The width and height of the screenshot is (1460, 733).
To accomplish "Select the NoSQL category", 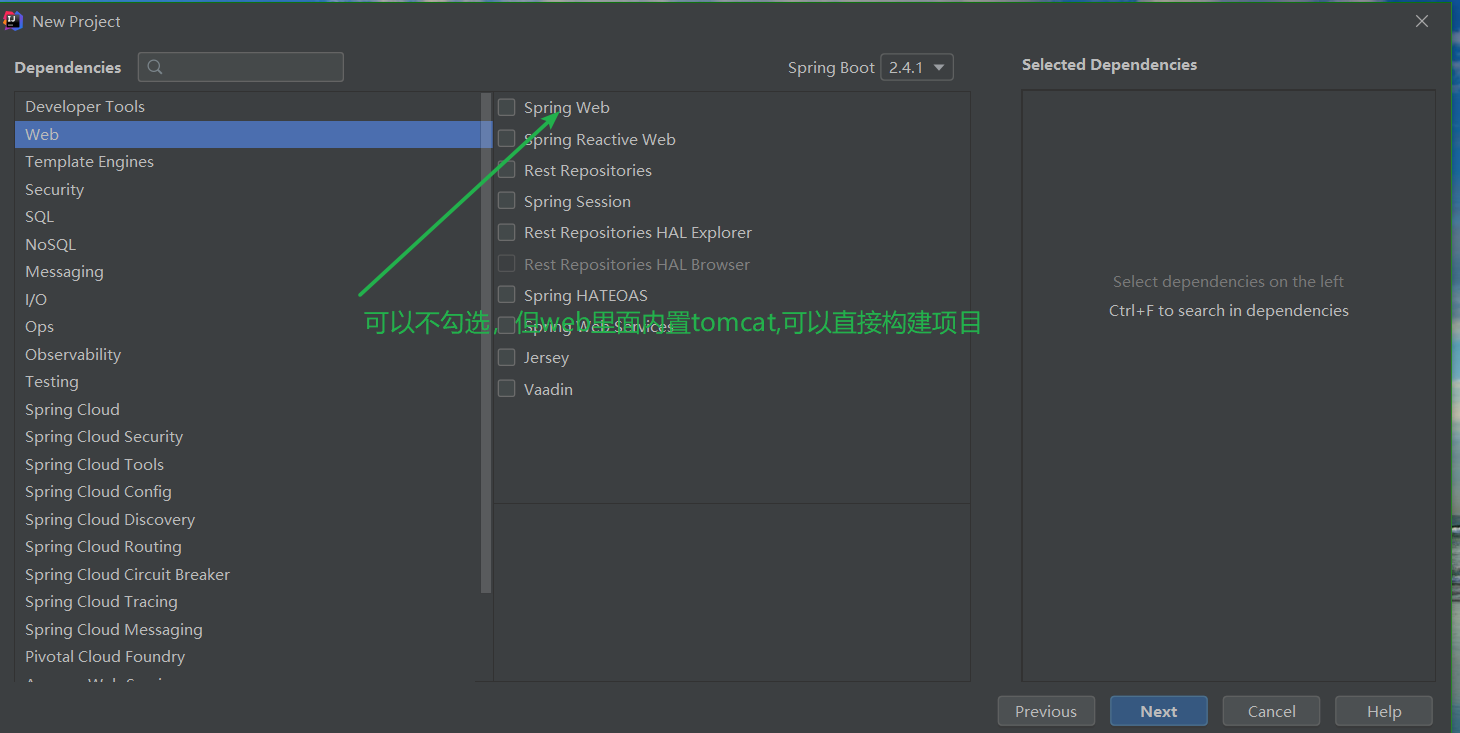I will (x=248, y=244).
